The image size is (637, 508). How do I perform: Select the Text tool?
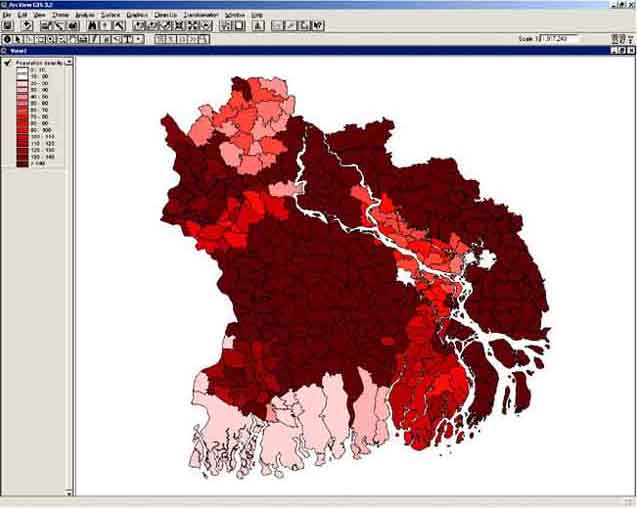(x=128, y=39)
